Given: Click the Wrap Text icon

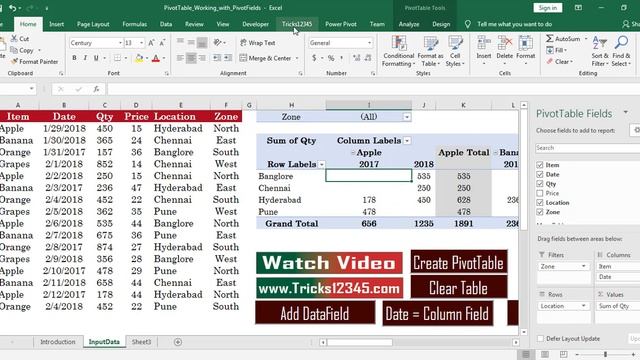Looking at the screenshot, I should [x=244, y=43].
